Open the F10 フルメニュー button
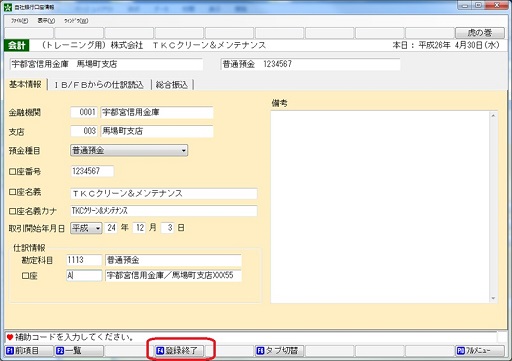The width and height of the screenshot is (512, 361). 480,351
